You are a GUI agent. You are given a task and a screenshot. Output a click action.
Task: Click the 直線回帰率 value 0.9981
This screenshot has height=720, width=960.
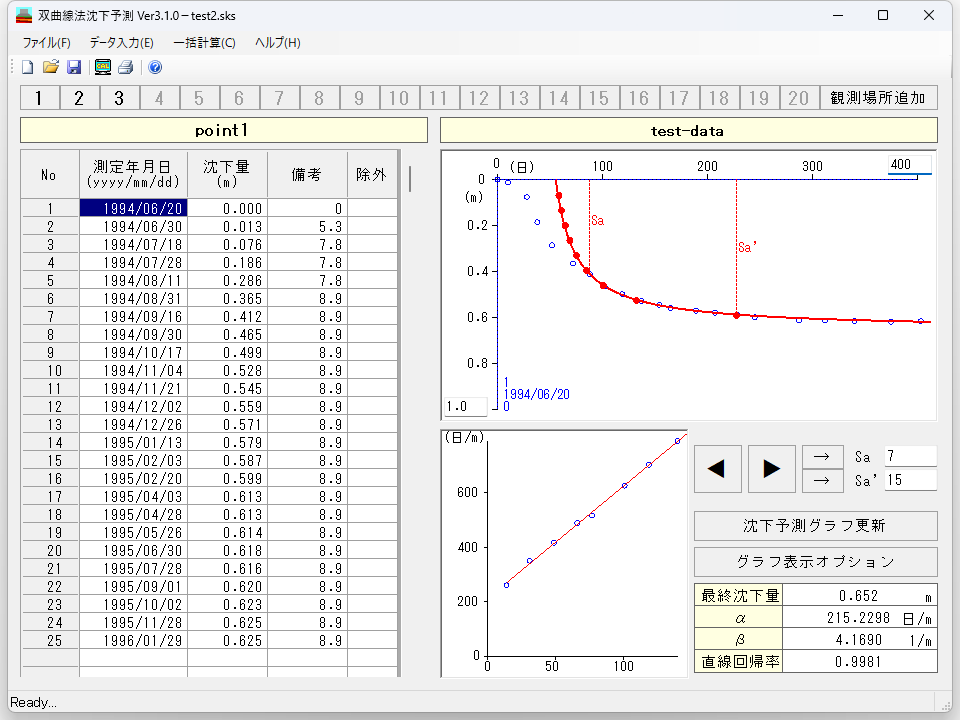859,662
